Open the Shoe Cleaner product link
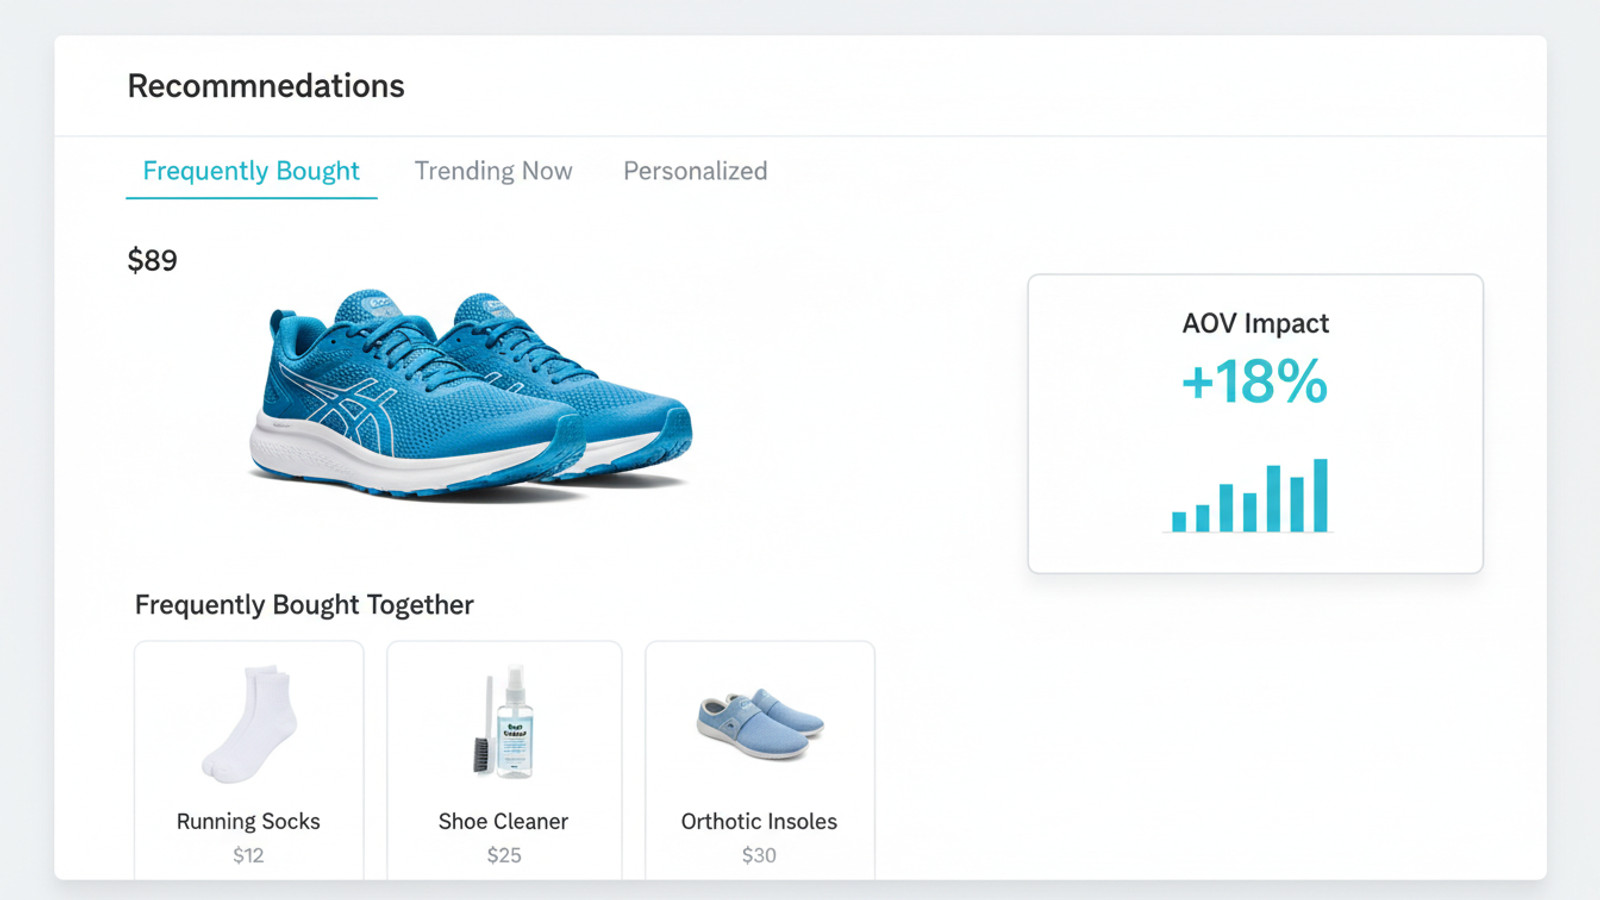 503,821
